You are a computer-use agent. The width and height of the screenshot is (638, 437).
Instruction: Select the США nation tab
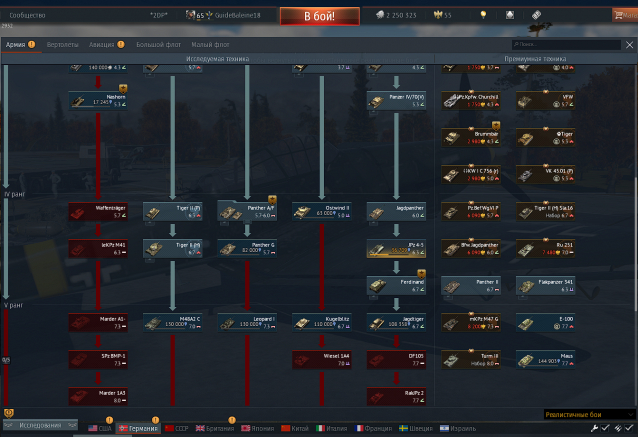tap(100, 428)
